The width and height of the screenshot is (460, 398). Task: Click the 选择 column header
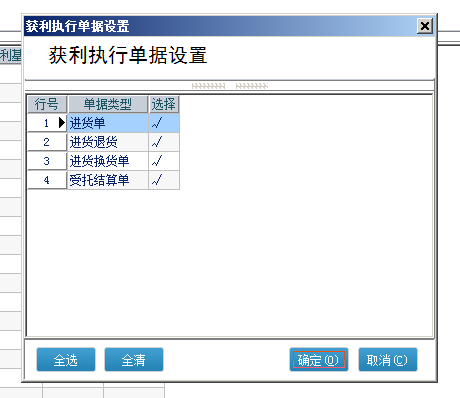coord(164,104)
